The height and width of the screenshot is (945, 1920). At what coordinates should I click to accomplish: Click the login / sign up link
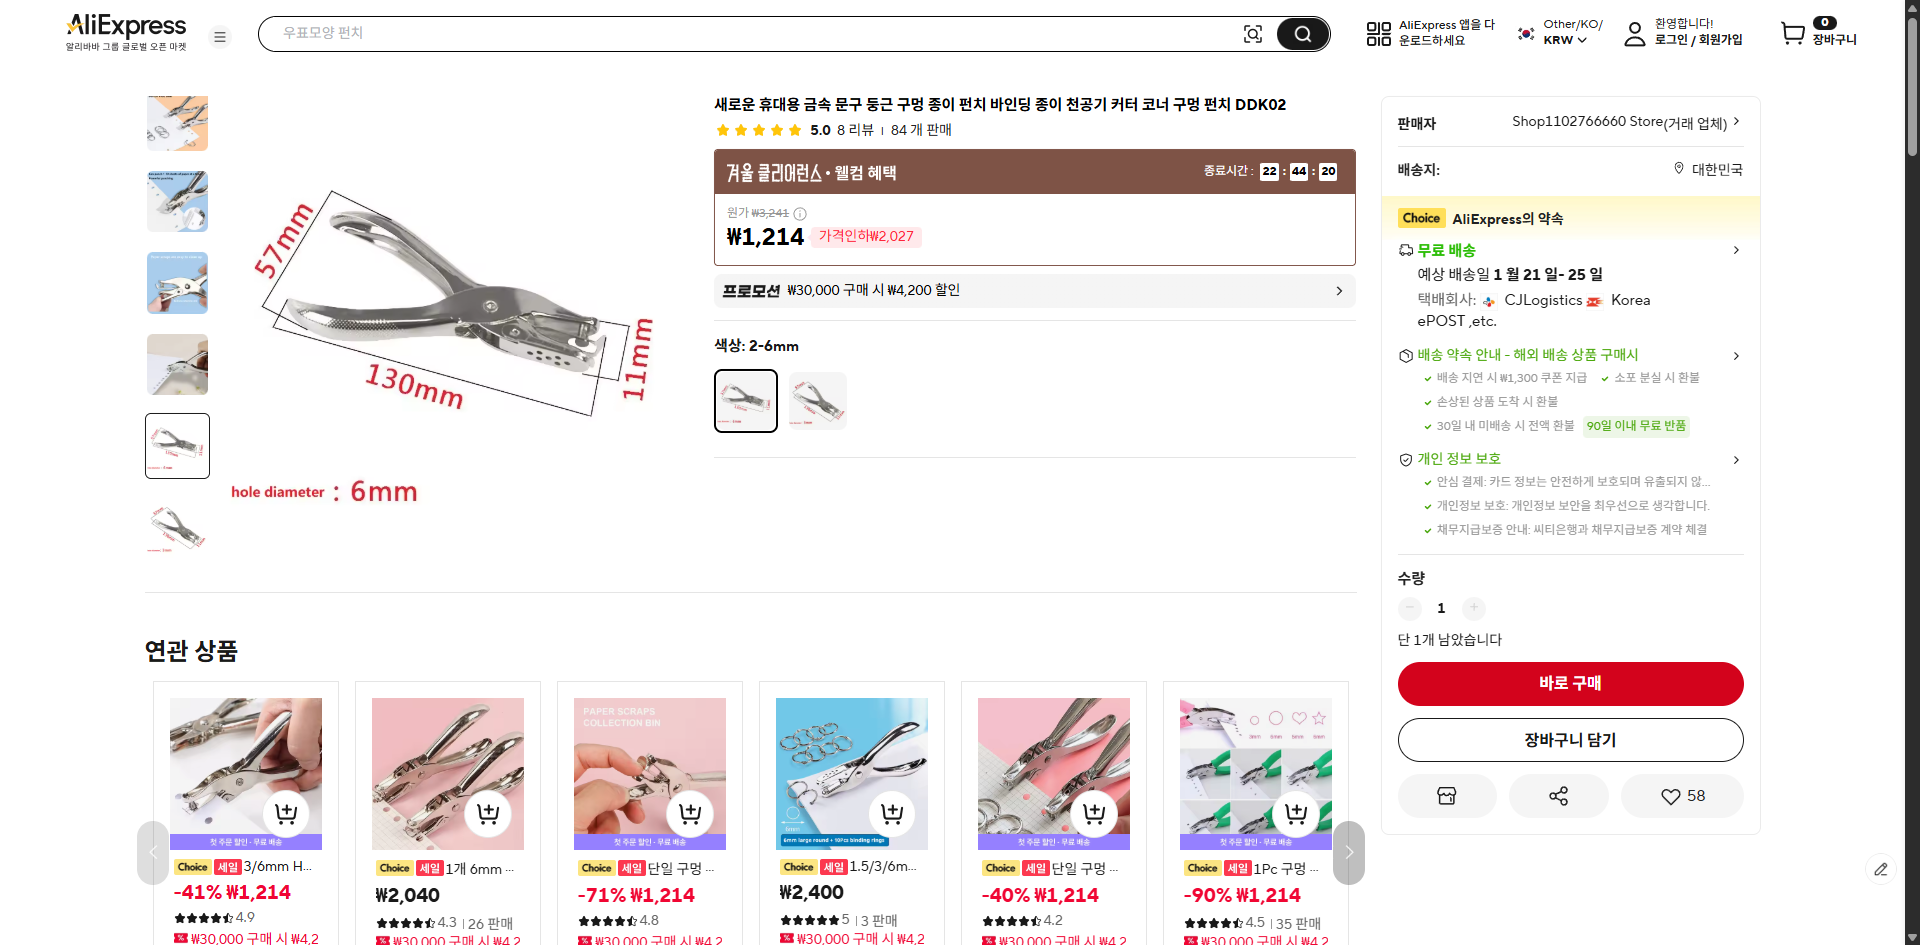[x=1697, y=40]
